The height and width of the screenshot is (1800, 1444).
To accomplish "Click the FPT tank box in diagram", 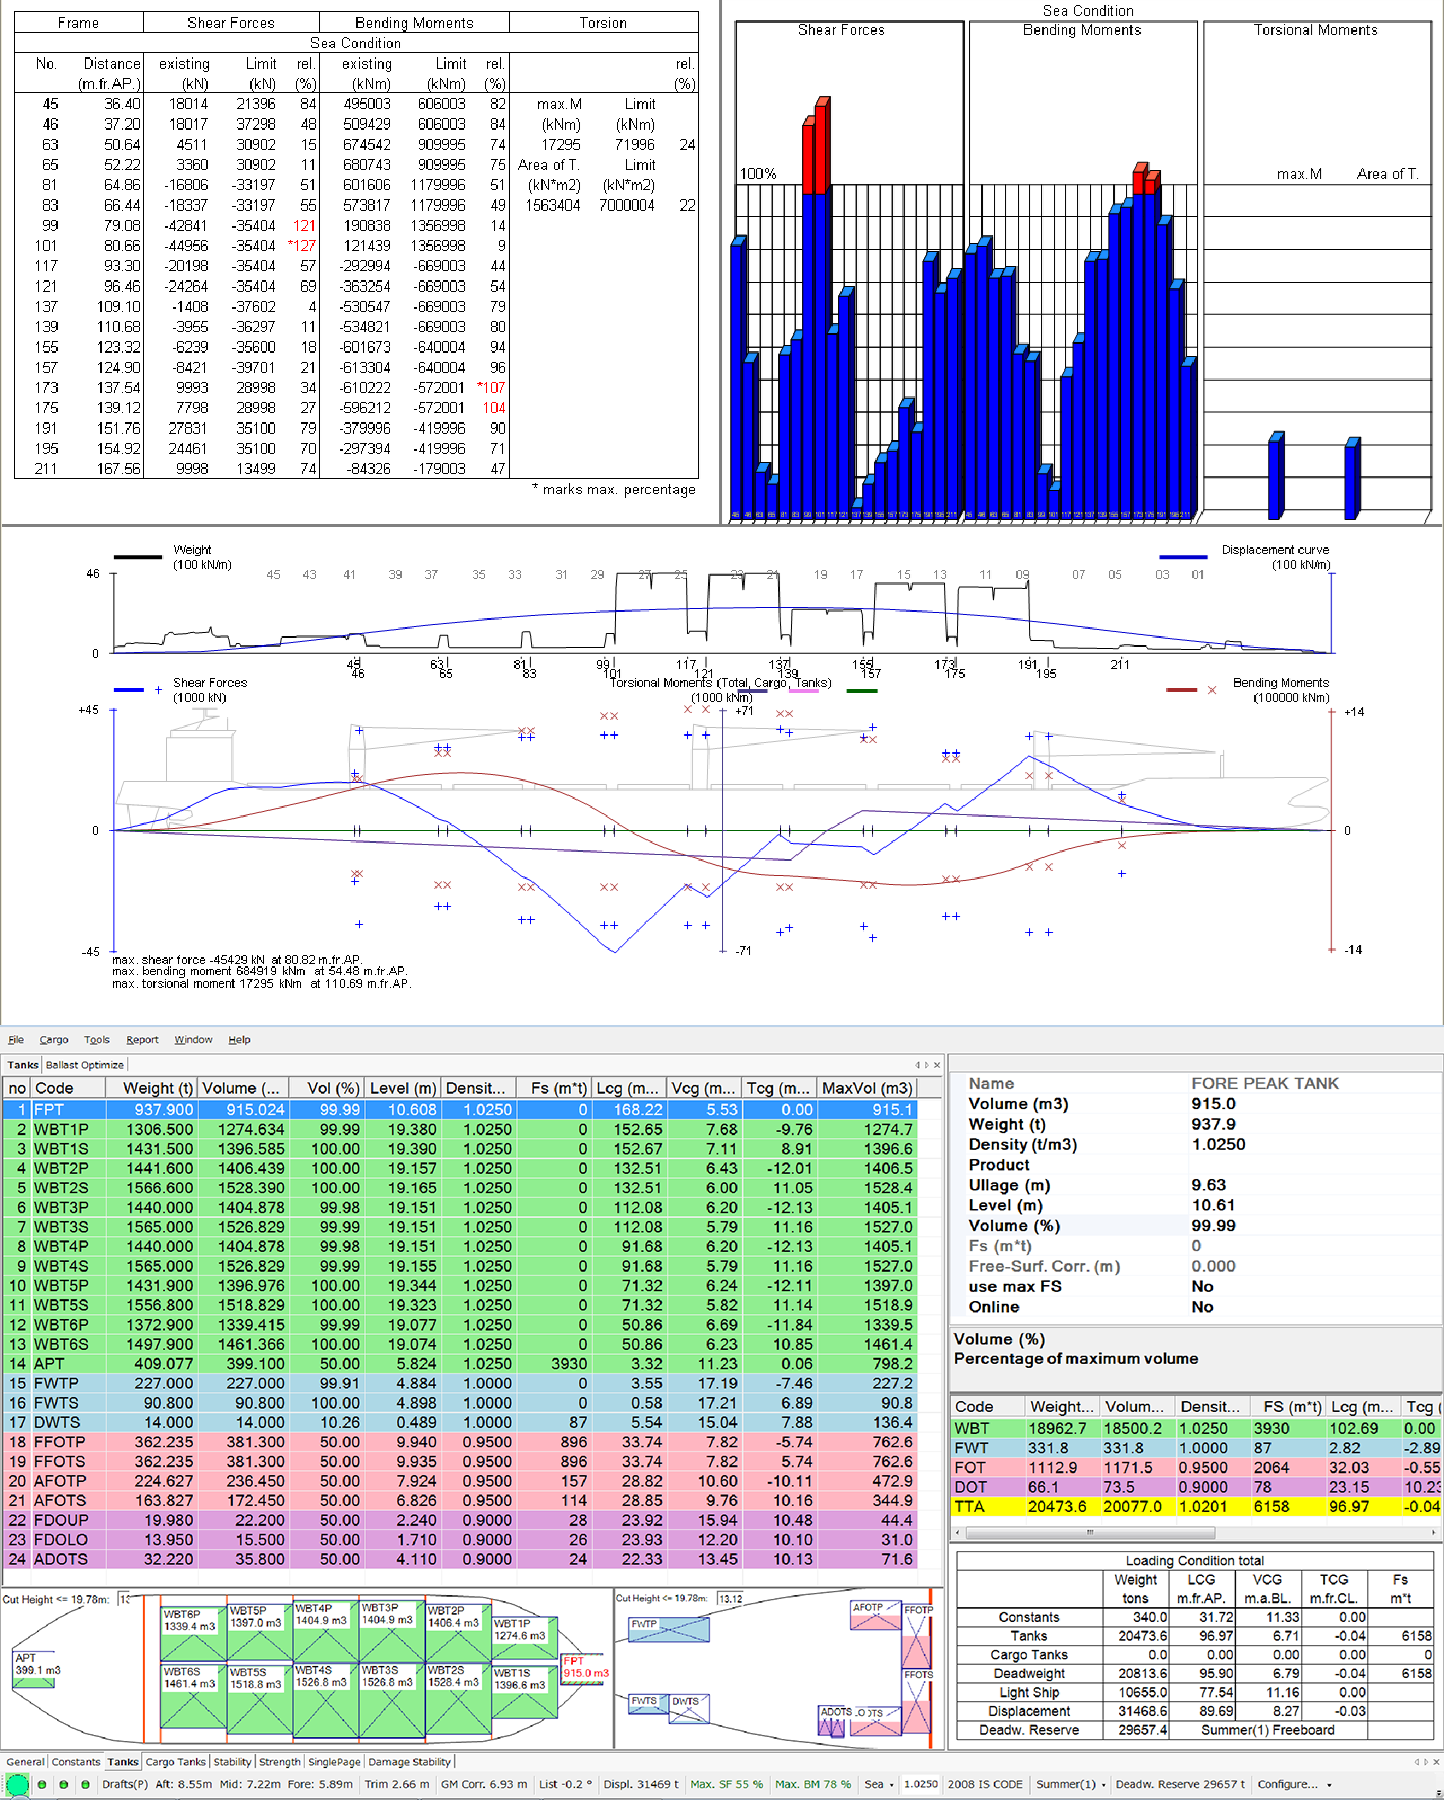I will (x=585, y=1668).
